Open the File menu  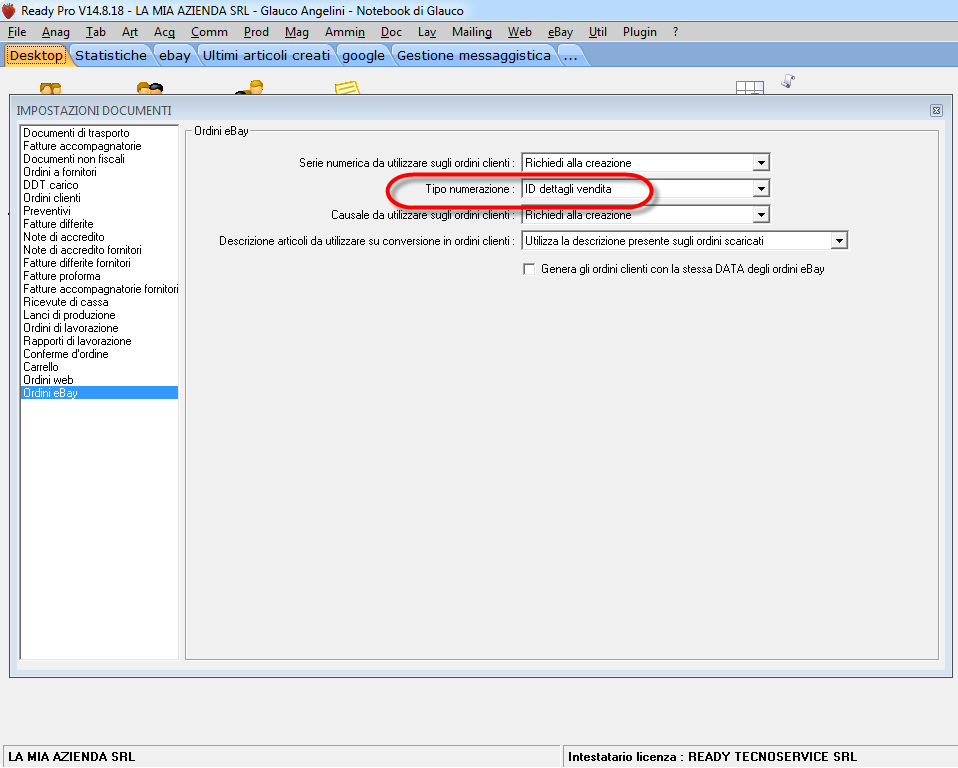[16, 32]
